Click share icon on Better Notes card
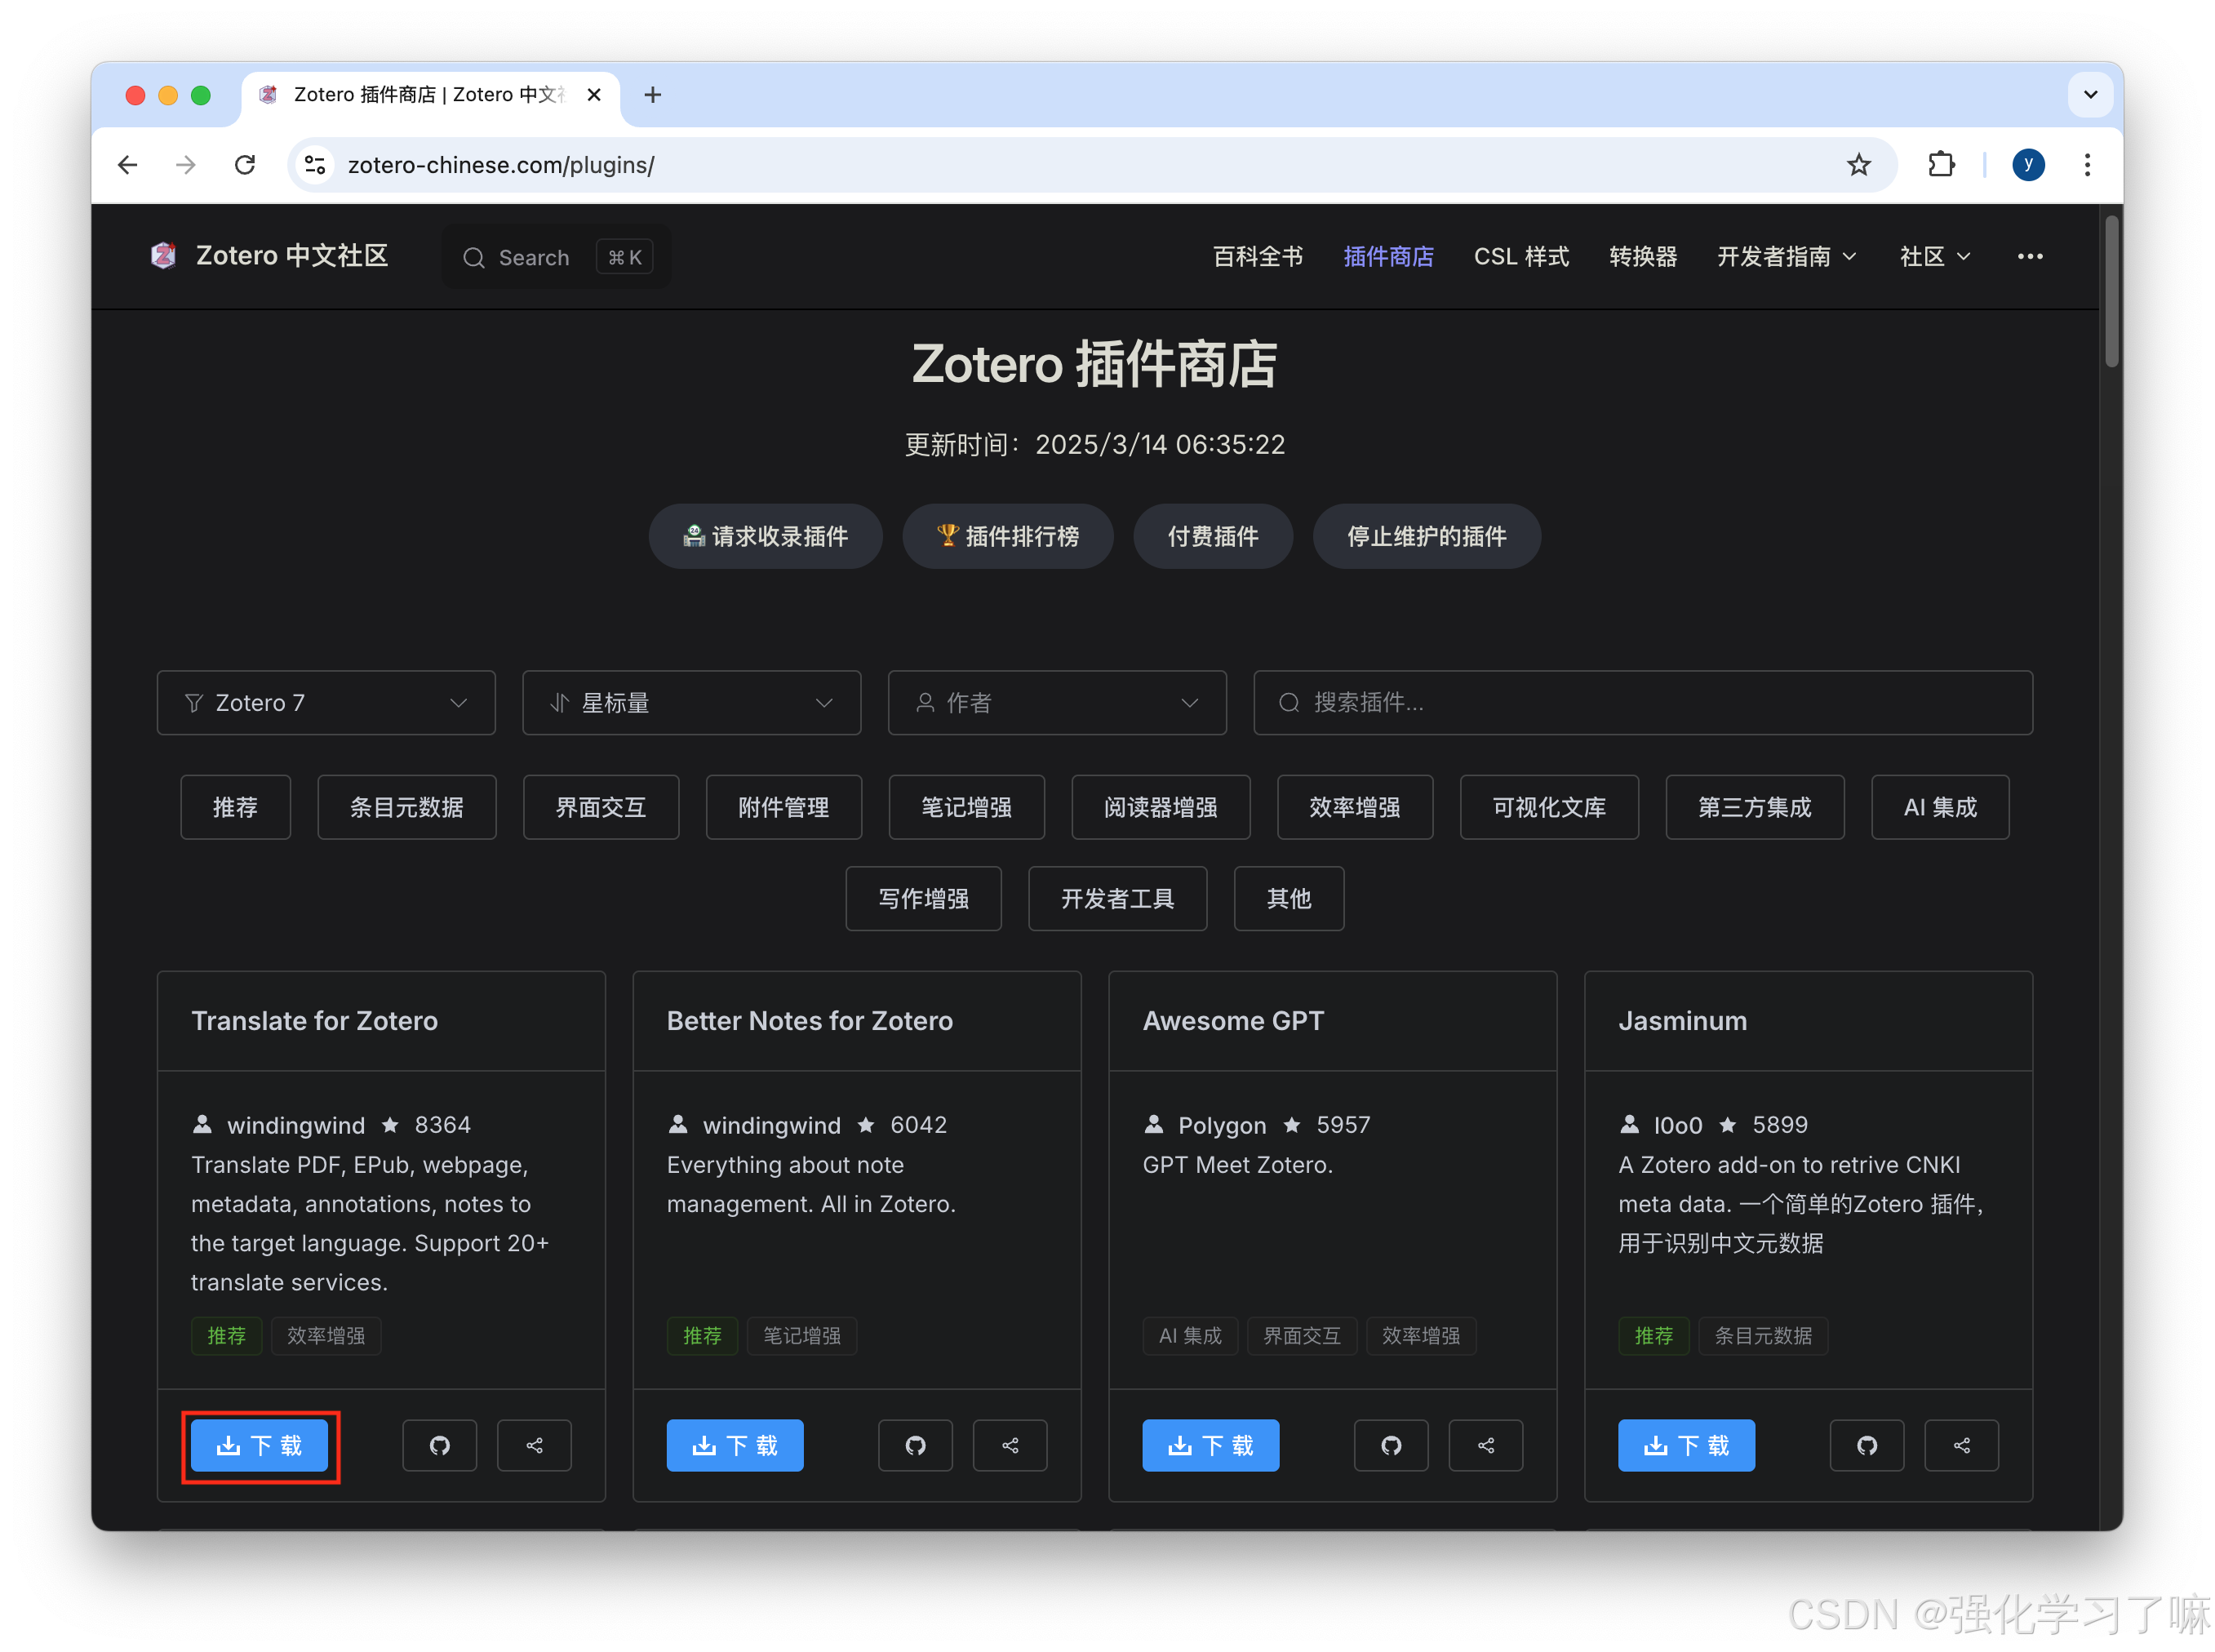 point(1010,1445)
